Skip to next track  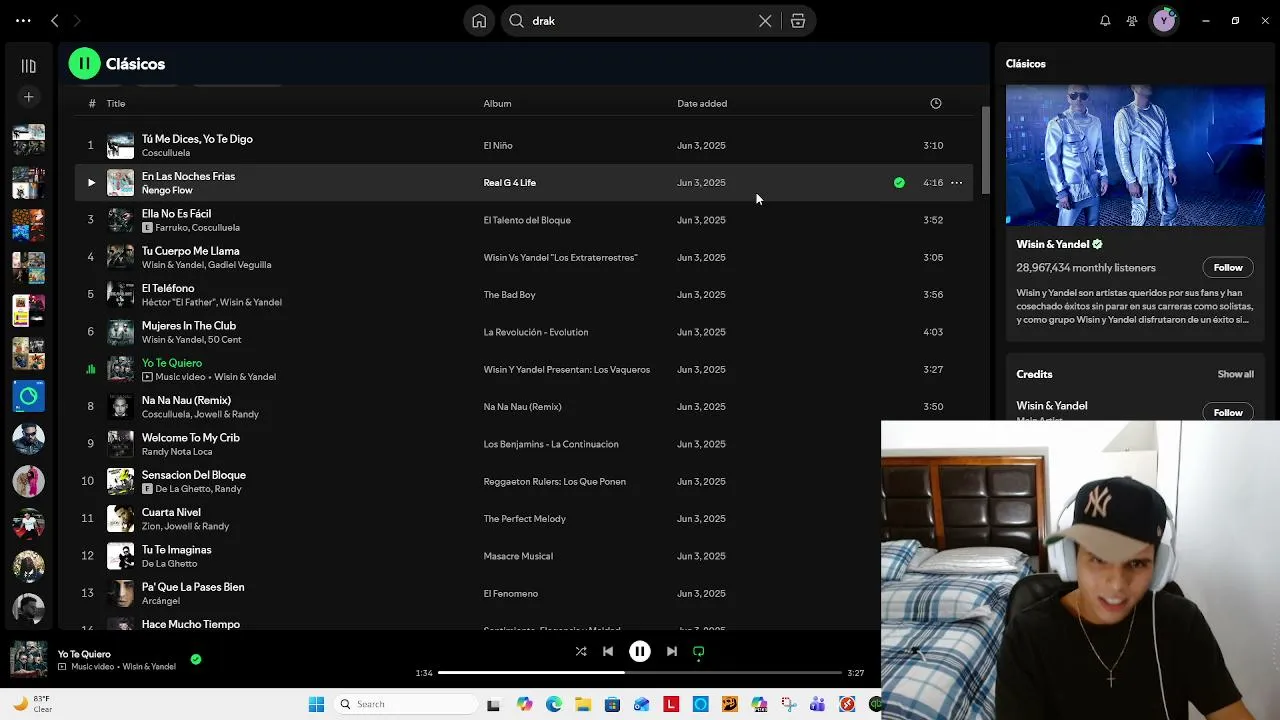672,652
